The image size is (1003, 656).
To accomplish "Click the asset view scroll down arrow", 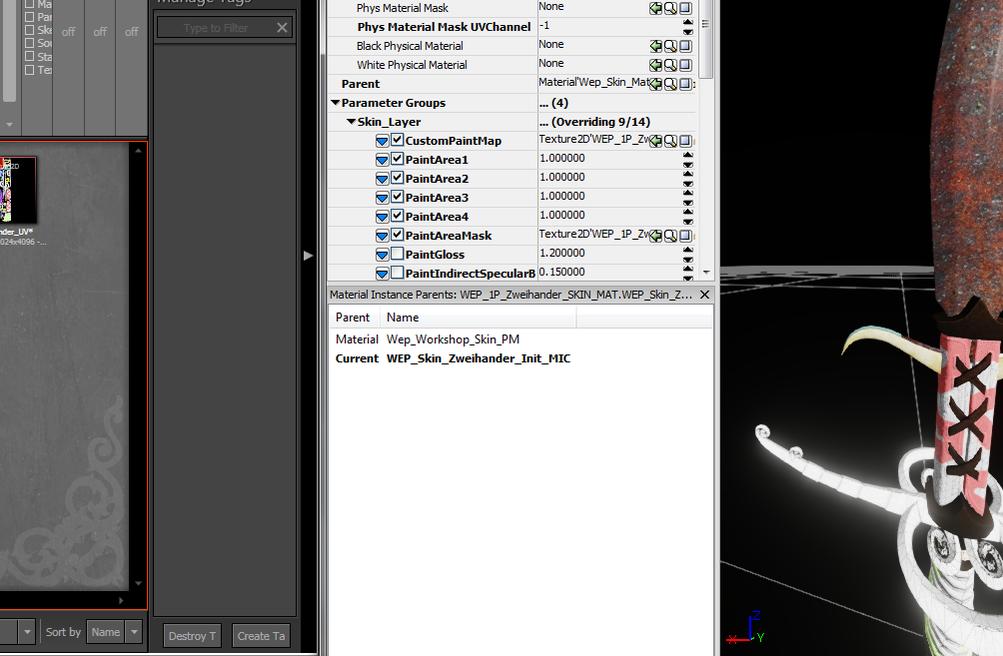I will click(x=138, y=583).
